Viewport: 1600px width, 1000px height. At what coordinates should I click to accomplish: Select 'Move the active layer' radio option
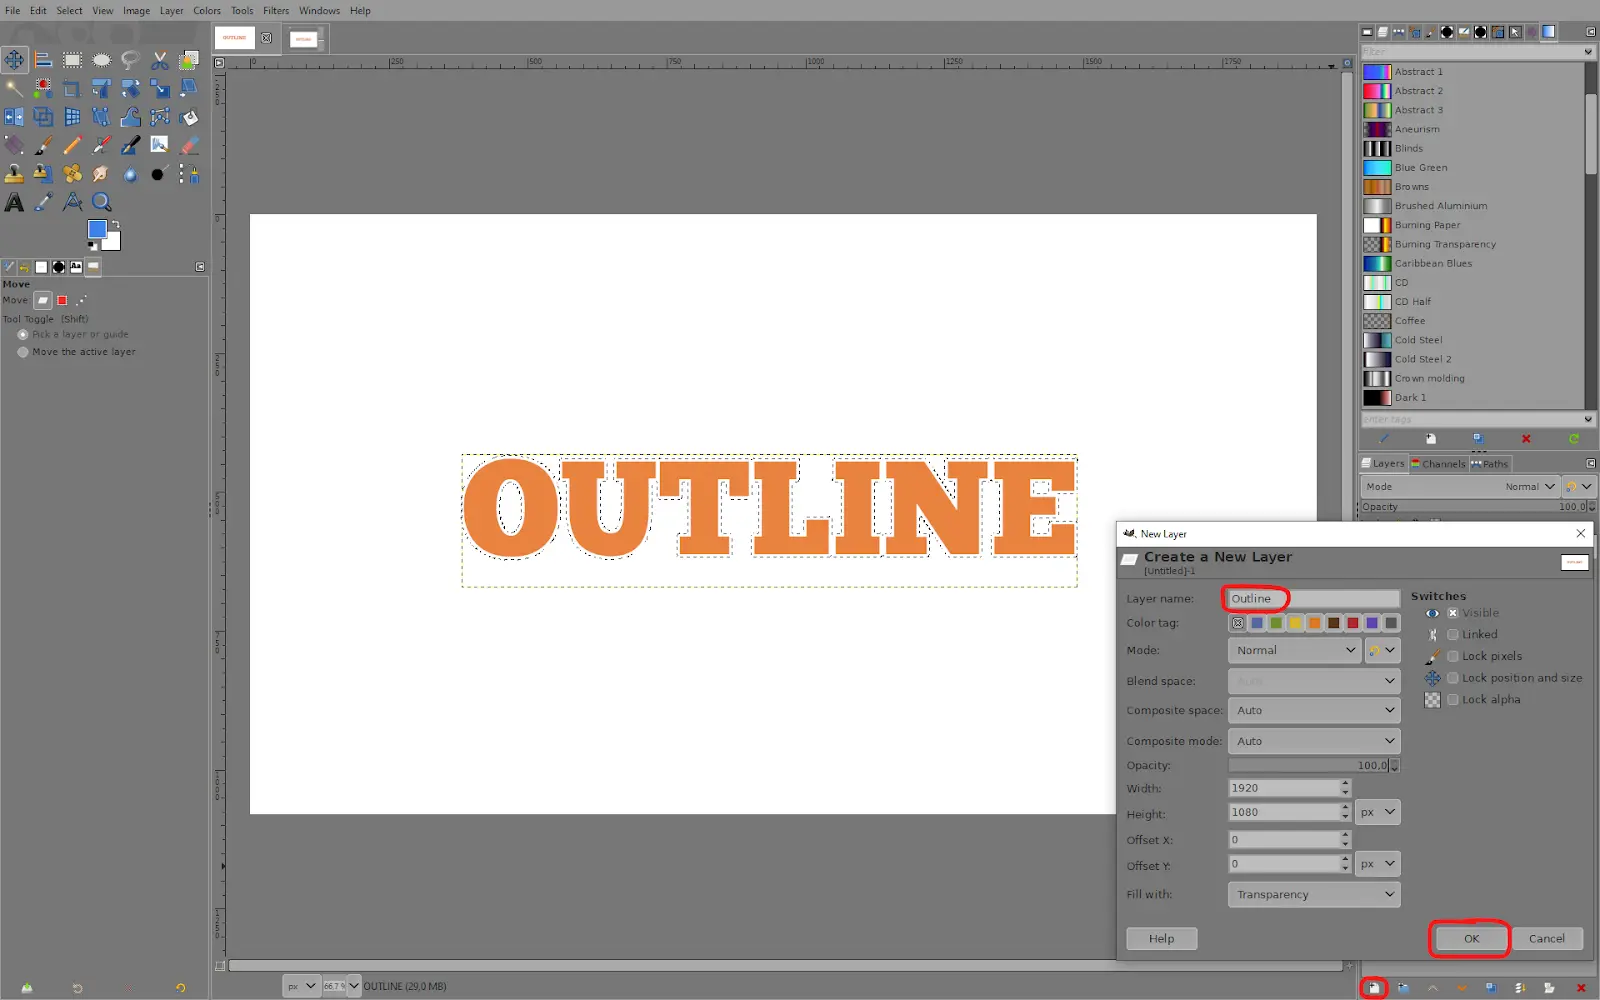coord(23,352)
